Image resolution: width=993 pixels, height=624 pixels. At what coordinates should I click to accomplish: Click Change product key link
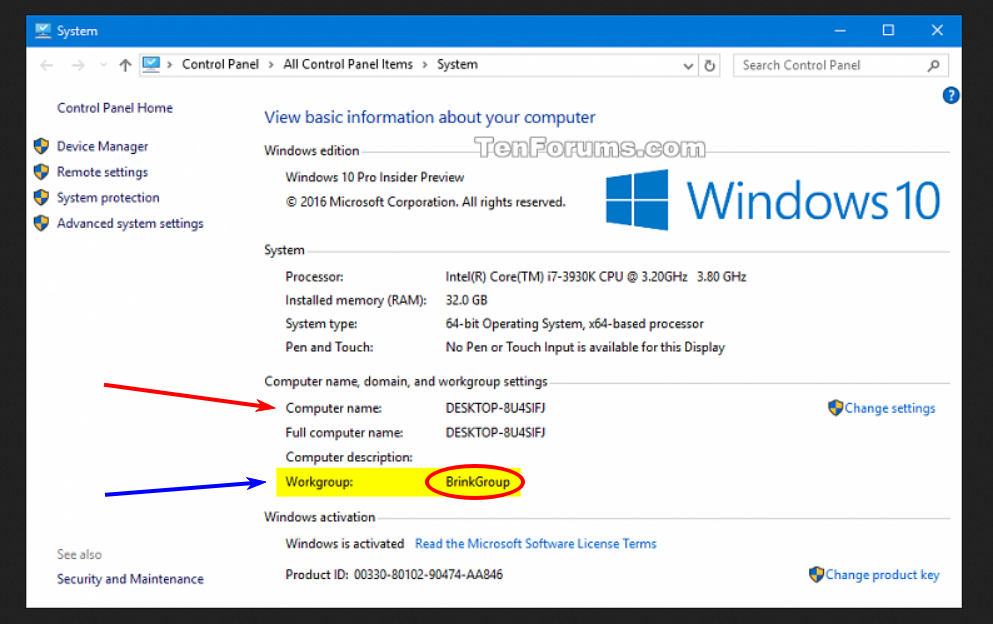point(882,575)
